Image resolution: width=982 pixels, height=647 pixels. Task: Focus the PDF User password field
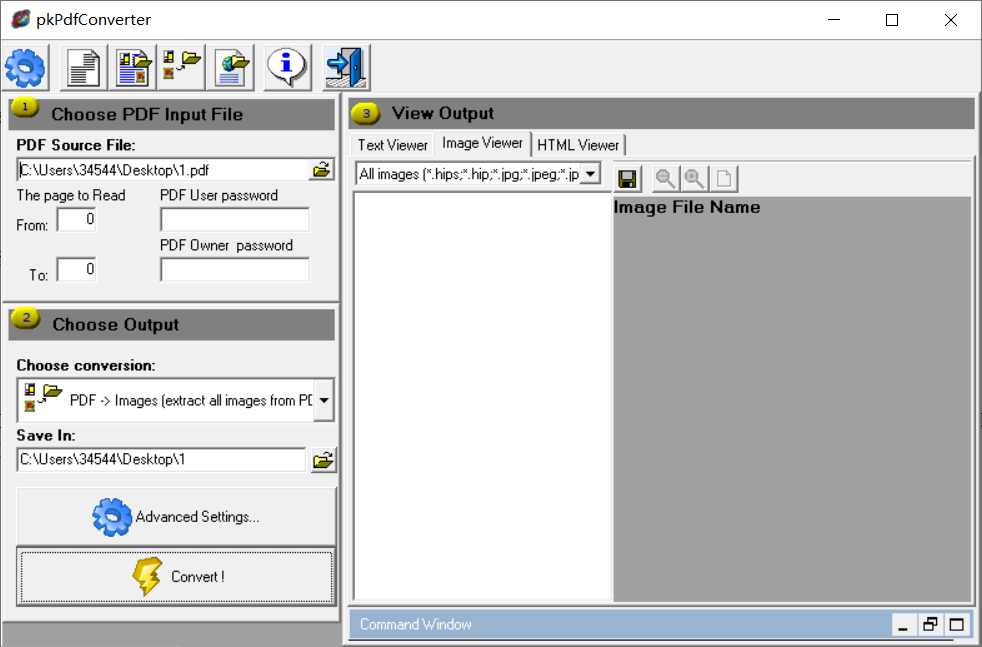[235, 219]
